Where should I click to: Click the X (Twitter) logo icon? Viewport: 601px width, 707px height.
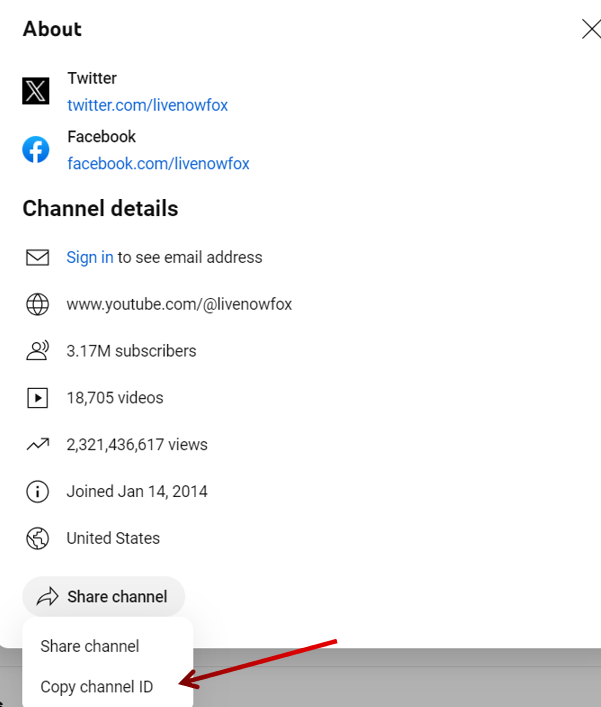pyautogui.click(x=36, y=92)
